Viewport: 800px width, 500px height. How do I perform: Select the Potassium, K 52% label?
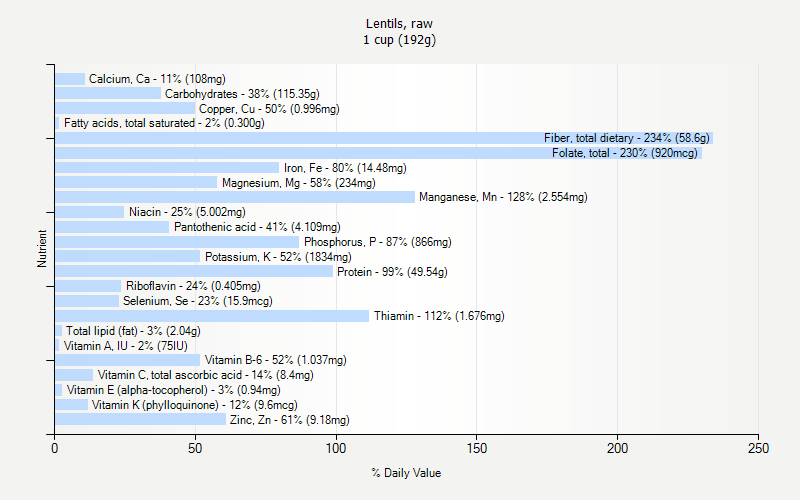[x=278, y=257]
